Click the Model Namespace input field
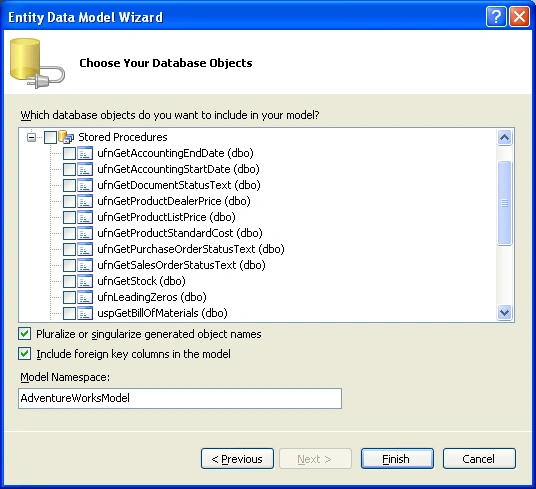The width and height of the screenshot is (536, 489). 180,398
